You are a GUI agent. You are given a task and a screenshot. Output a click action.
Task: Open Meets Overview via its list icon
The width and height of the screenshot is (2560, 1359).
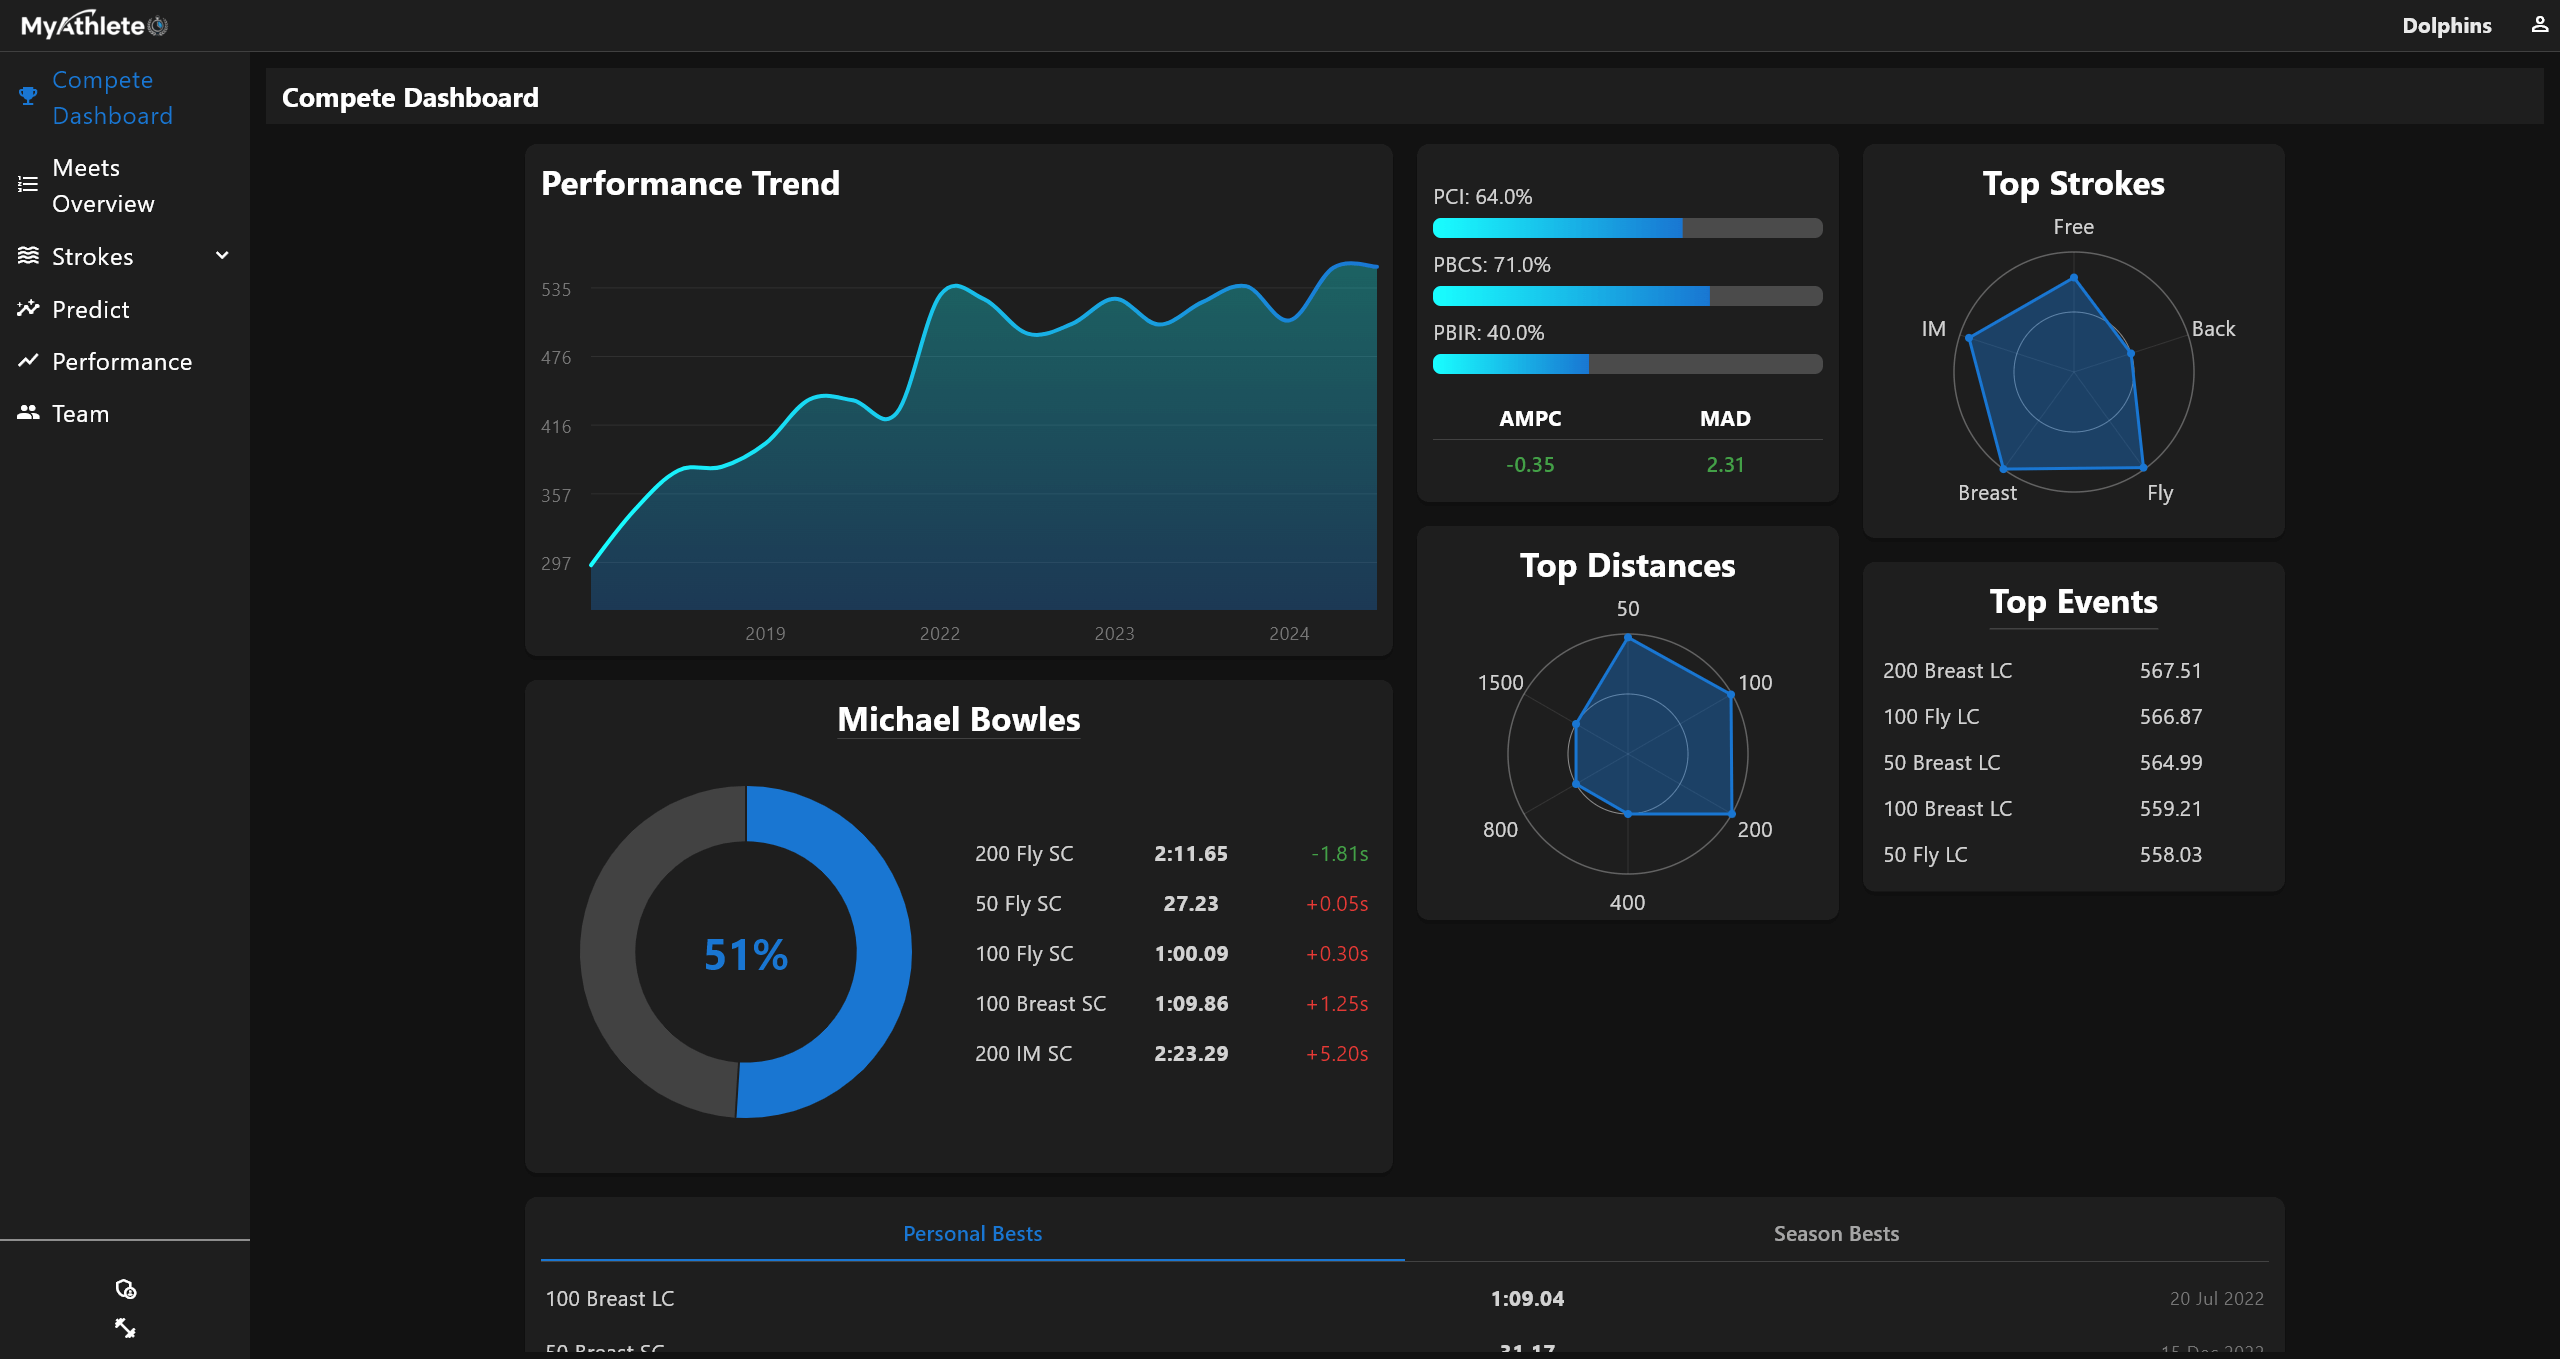coord(28,184)
